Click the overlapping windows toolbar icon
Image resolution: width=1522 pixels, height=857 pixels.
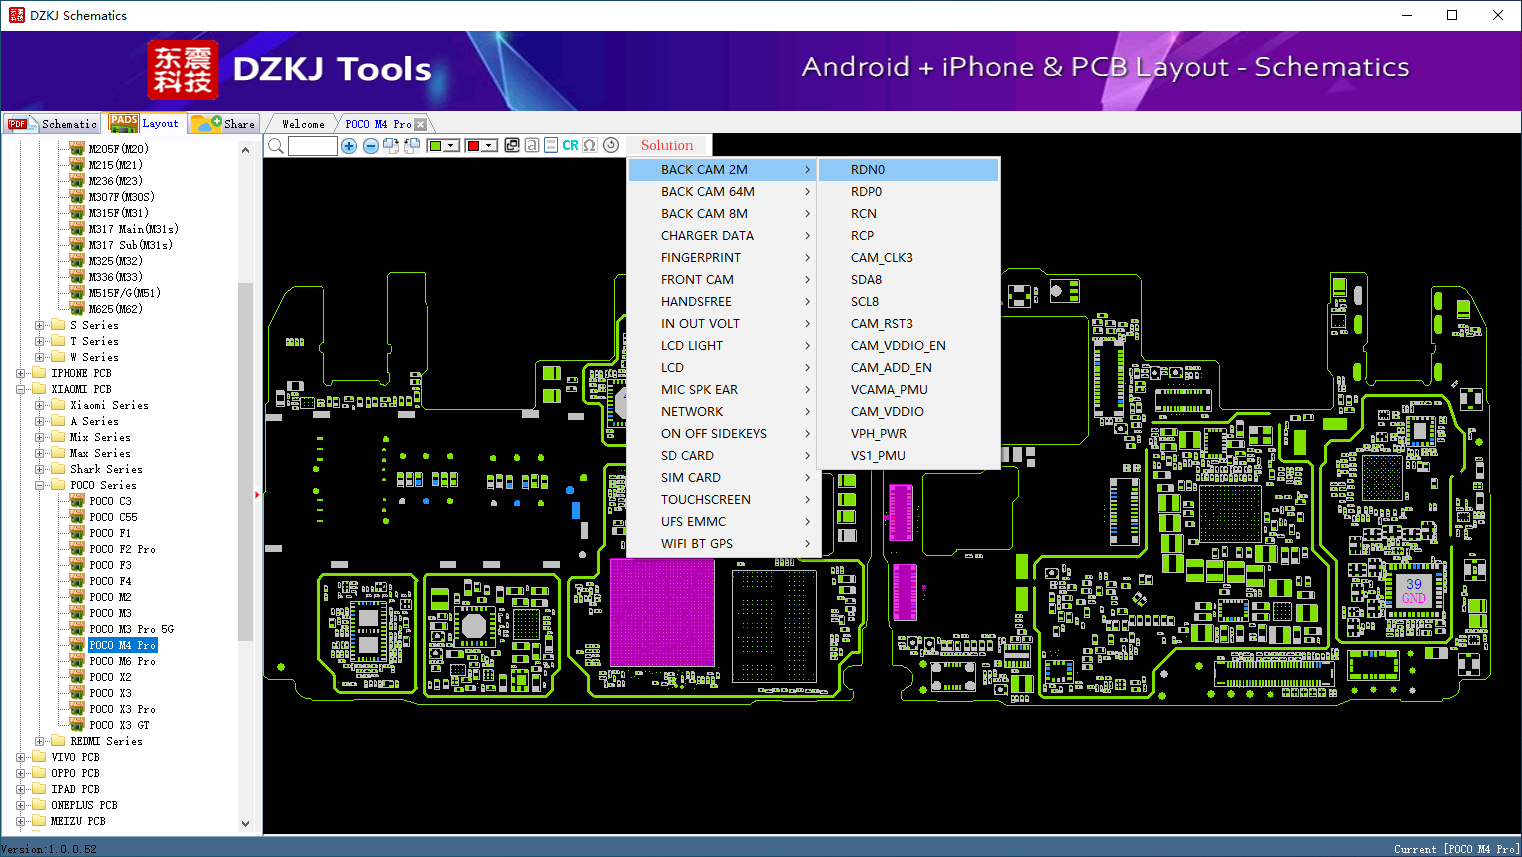click(512, 145)
